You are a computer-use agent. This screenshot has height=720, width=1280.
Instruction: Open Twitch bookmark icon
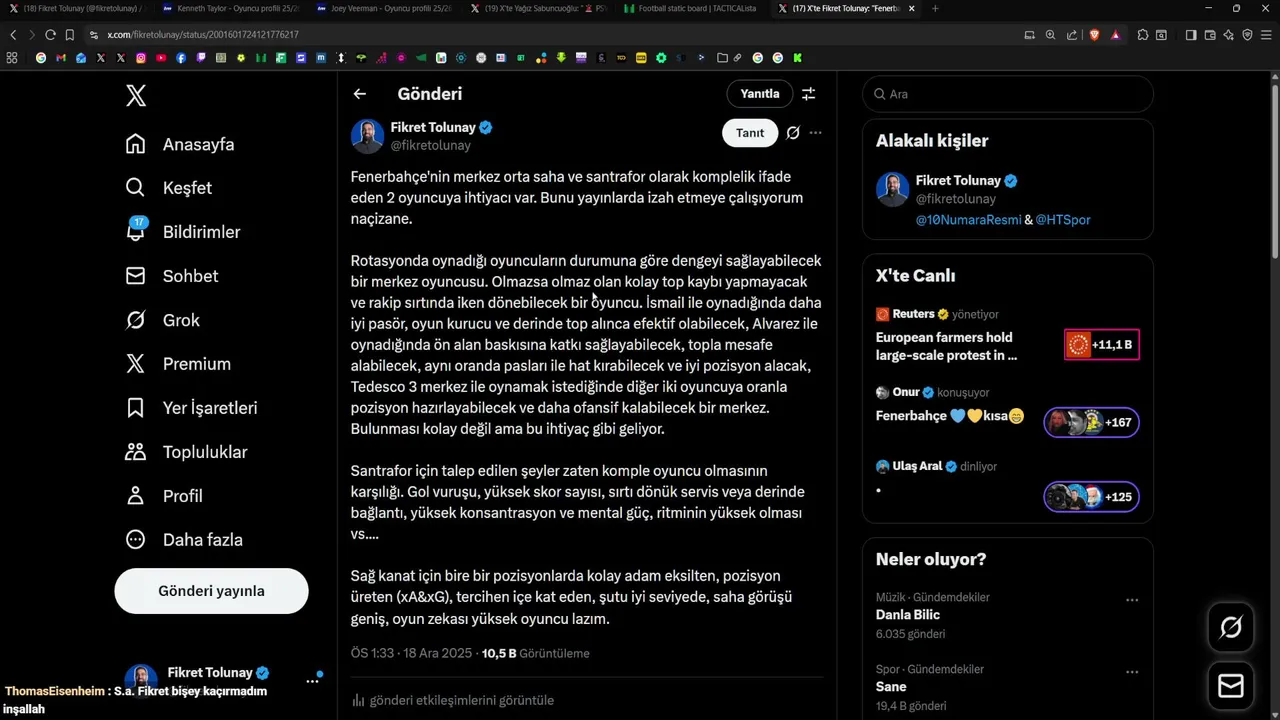tap(201, 58)
